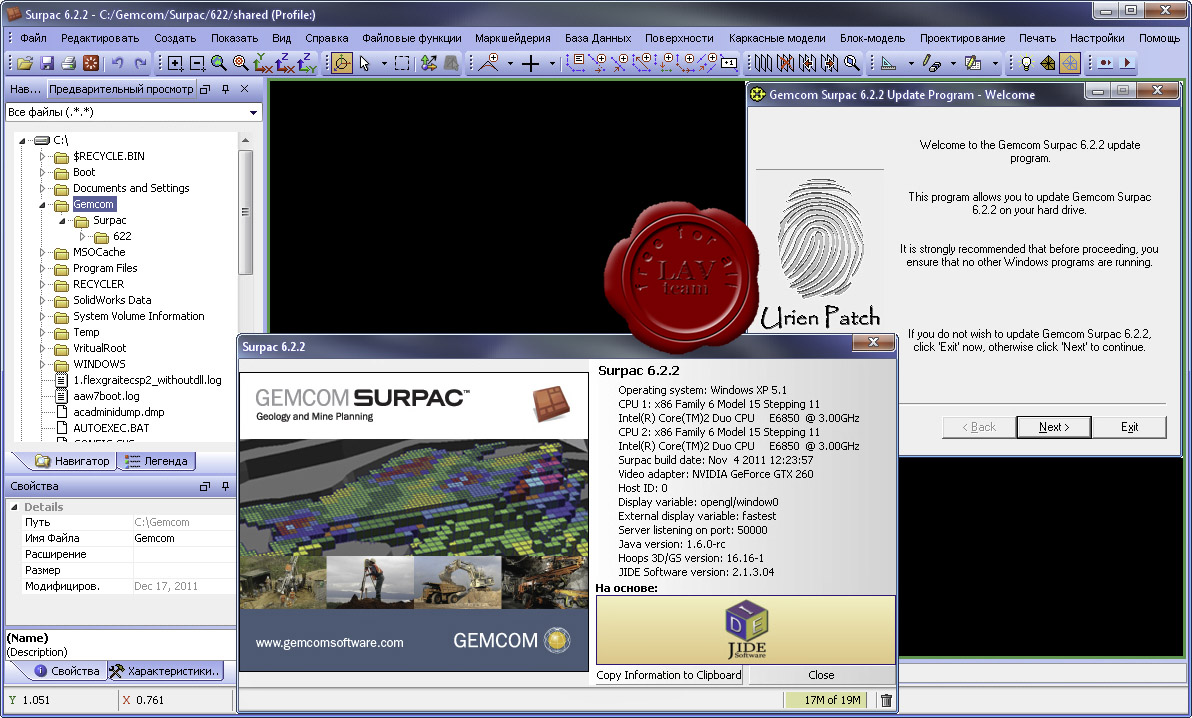Switch to the Навигатор tab
This screenshot has height=718, width=1192.
click(x=73, y=461)
